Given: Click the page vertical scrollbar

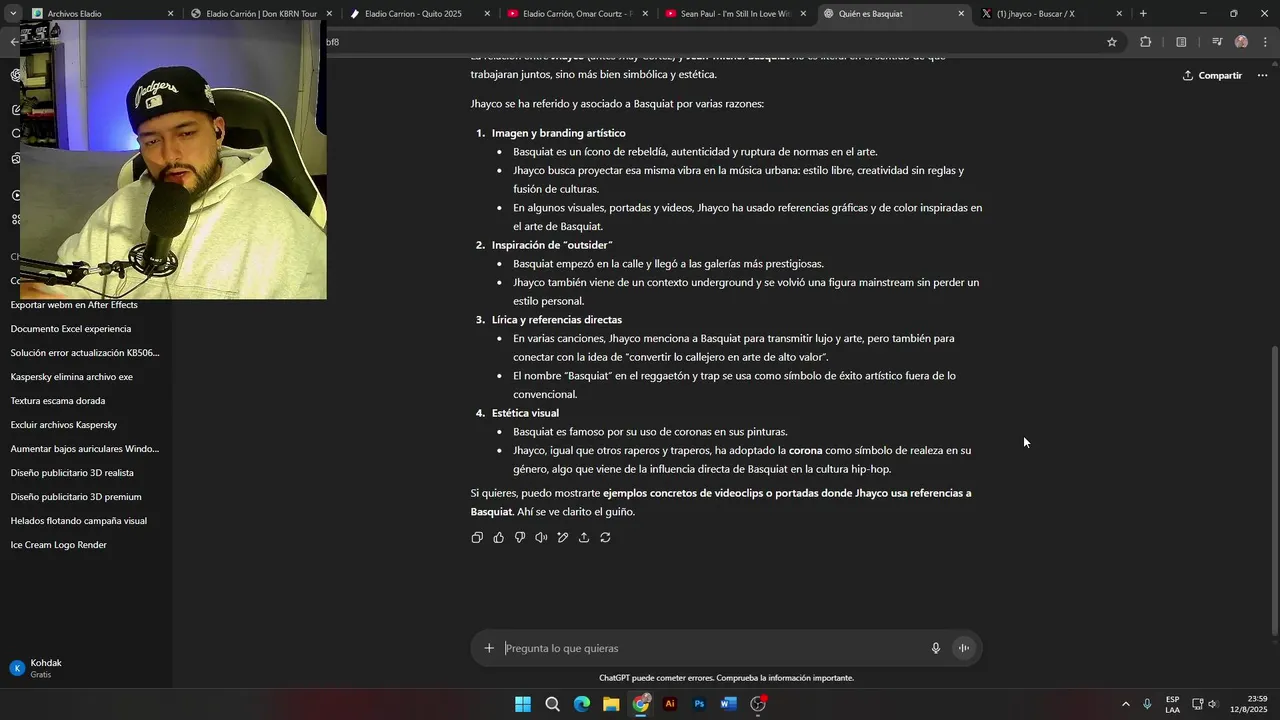Looking at the screenshot, I should tap(1274, 489).
